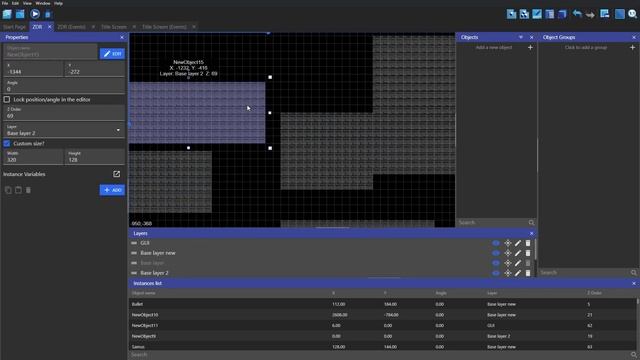Open the zoom magnifier options
The image size is (640, 360).
632,14
